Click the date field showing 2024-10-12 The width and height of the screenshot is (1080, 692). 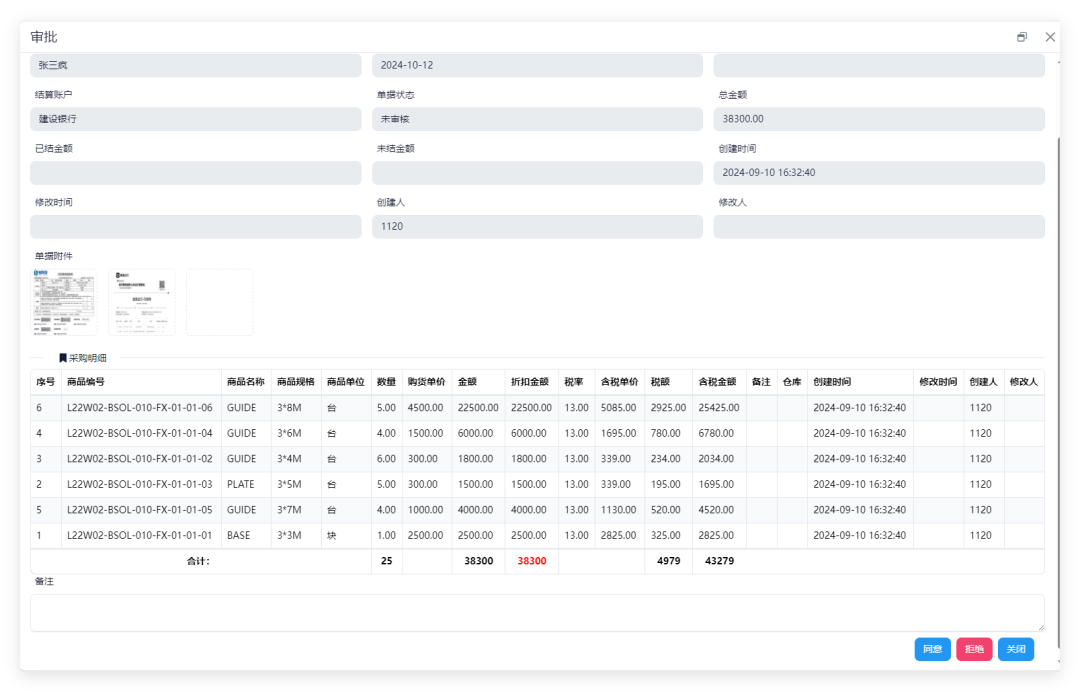[537, 65]
